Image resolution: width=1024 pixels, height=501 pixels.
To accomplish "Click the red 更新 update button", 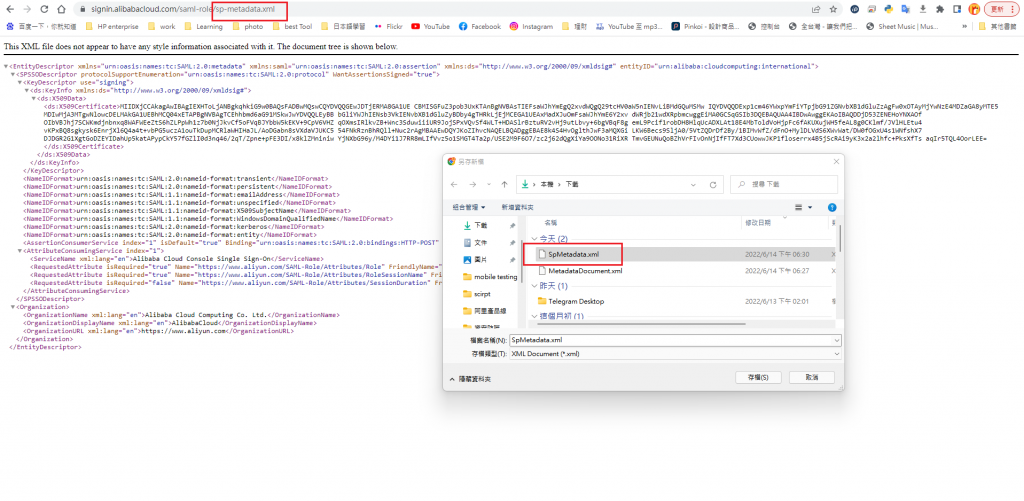I will pos(1002,9).
